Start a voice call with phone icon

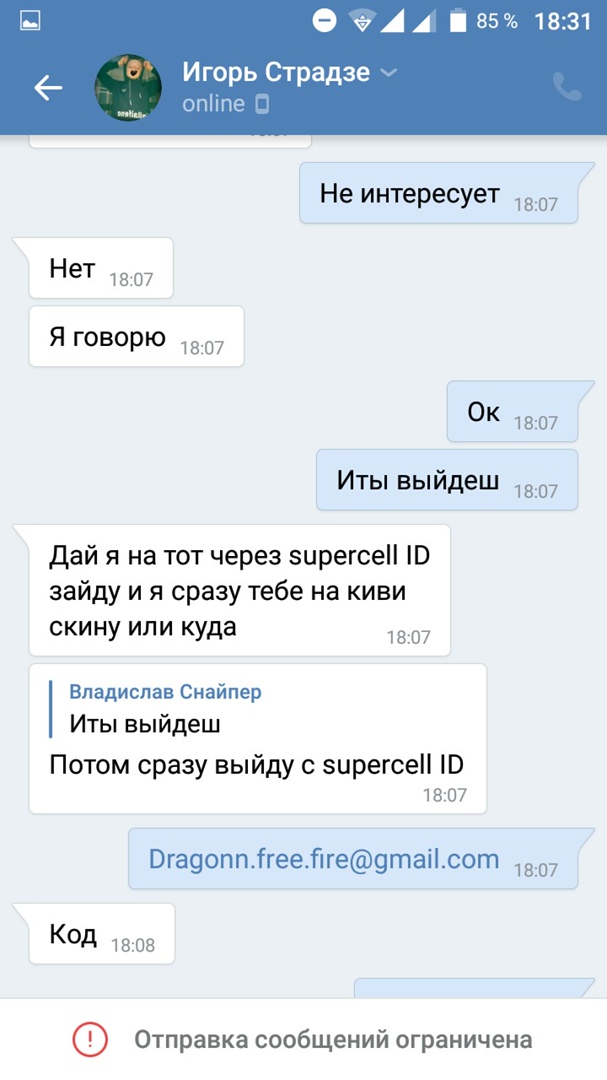click(x=567, y=87)
